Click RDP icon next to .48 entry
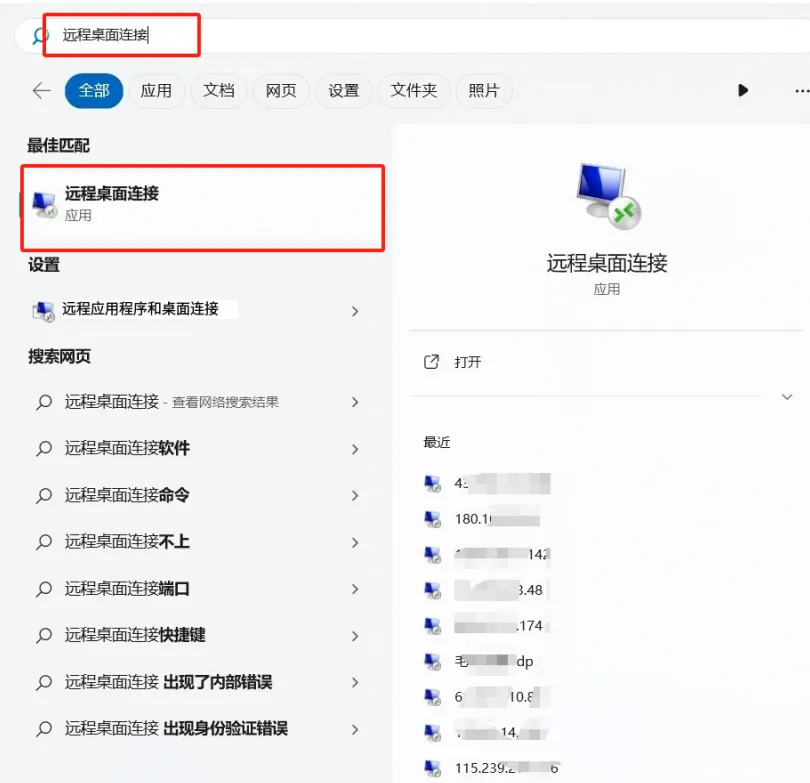Image resolution: width=810 pixels, height=783 pixels. tap(432, 590)
